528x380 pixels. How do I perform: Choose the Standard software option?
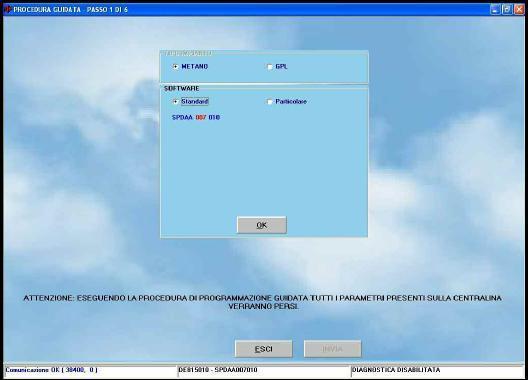click(175, 101)
